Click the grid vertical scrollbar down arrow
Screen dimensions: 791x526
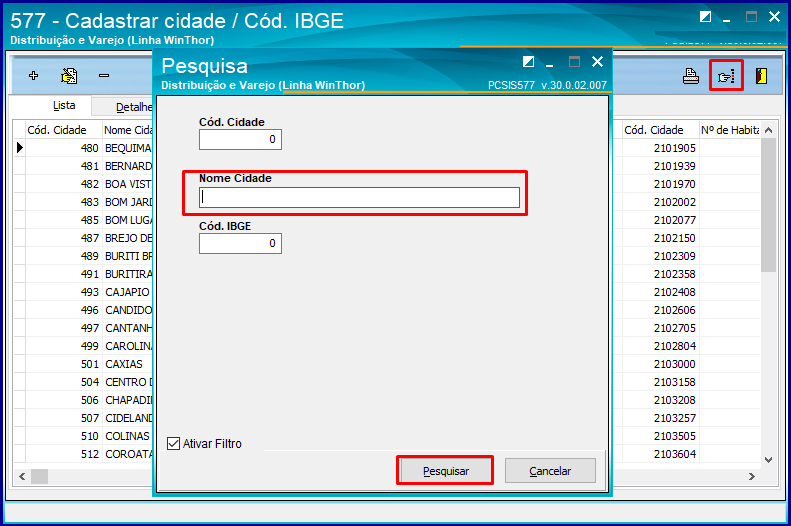click(768, 459)
